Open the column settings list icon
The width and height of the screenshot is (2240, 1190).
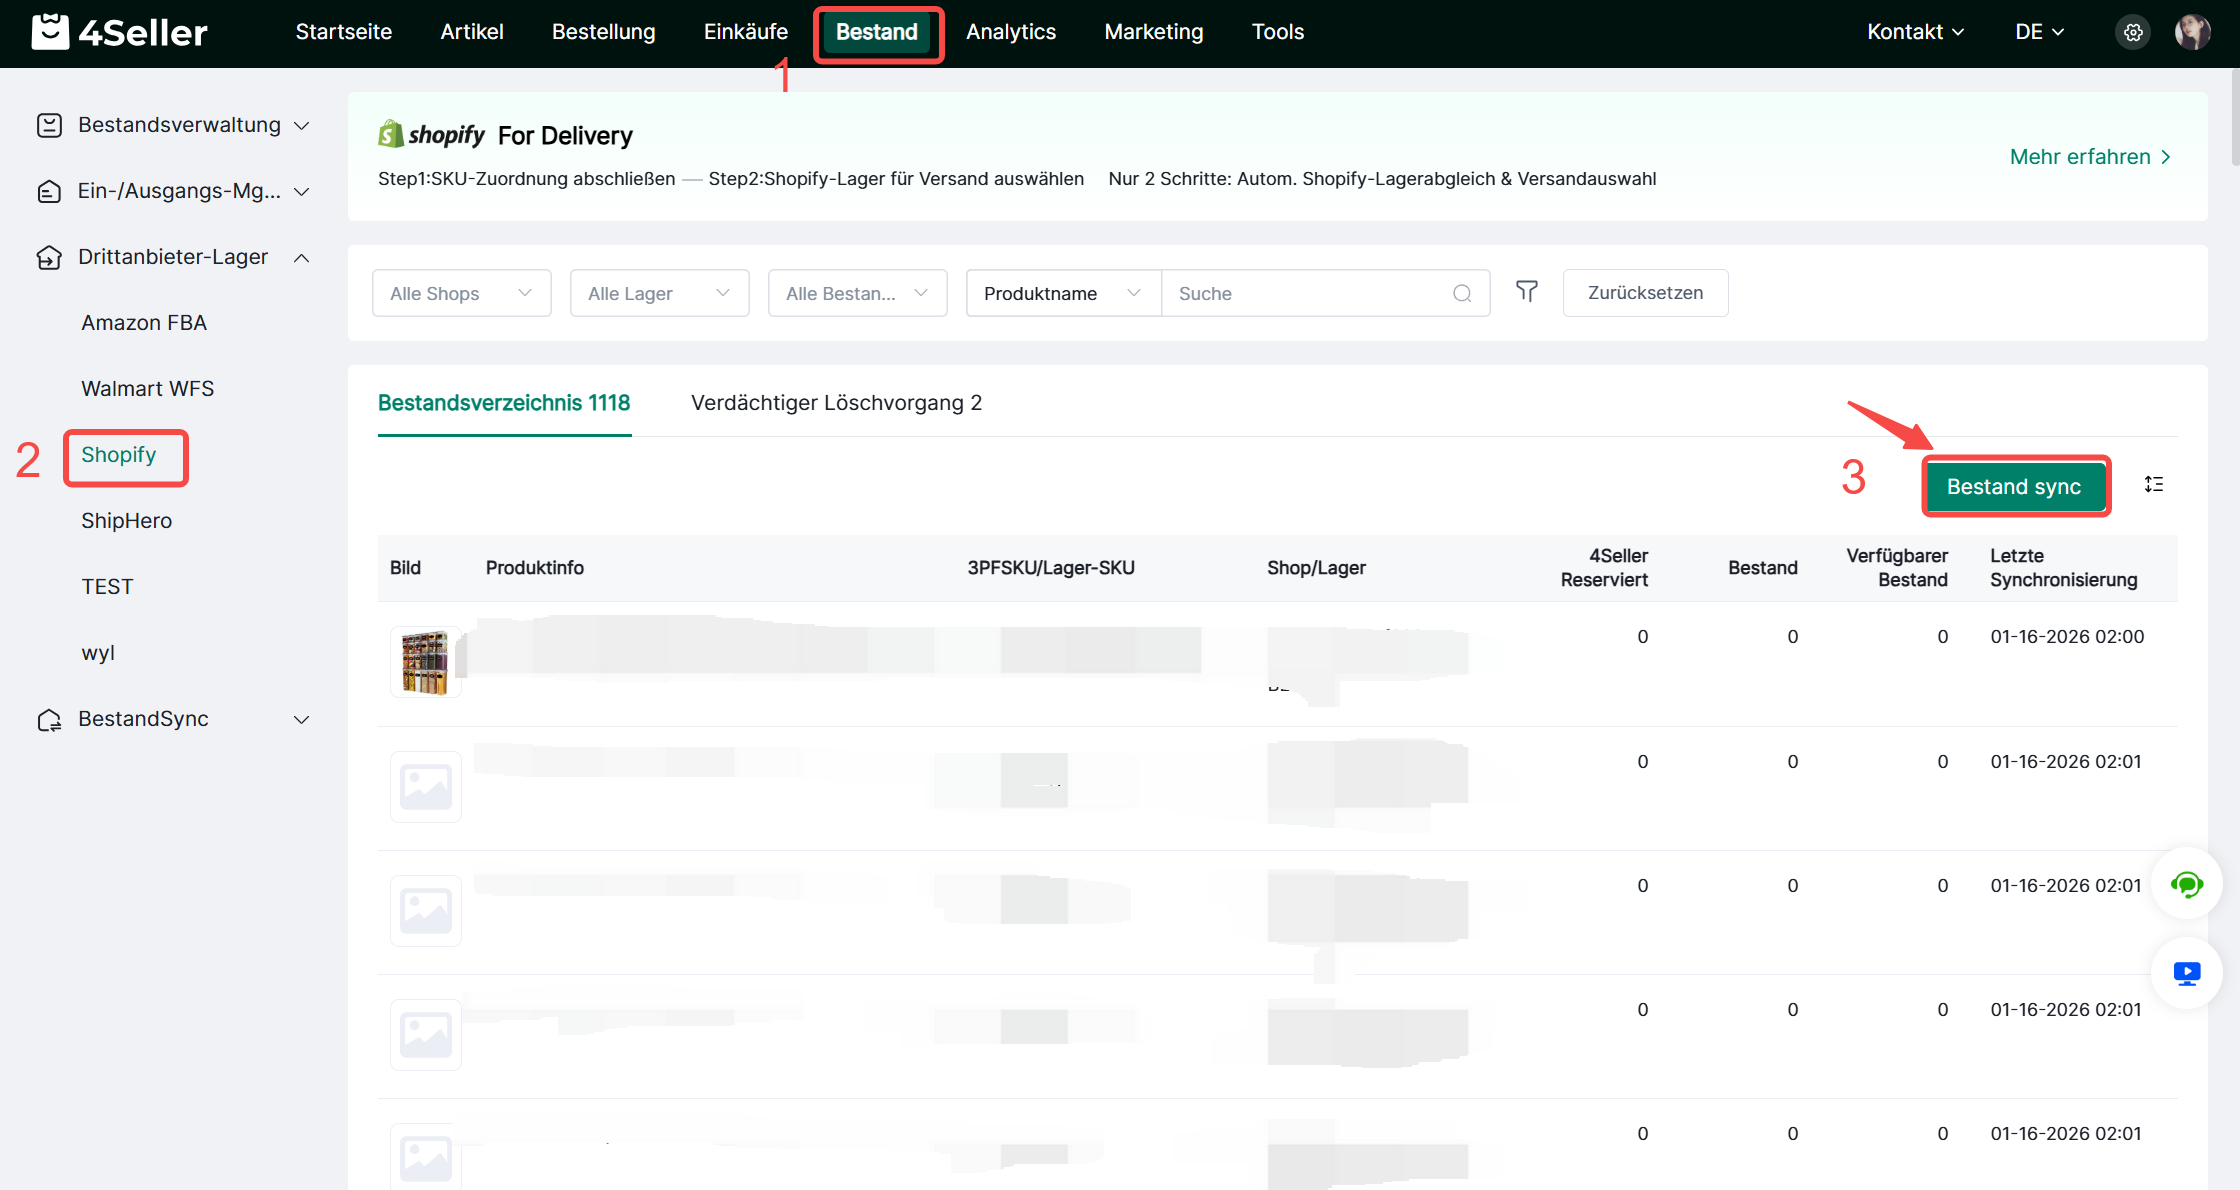point(2154,485)
